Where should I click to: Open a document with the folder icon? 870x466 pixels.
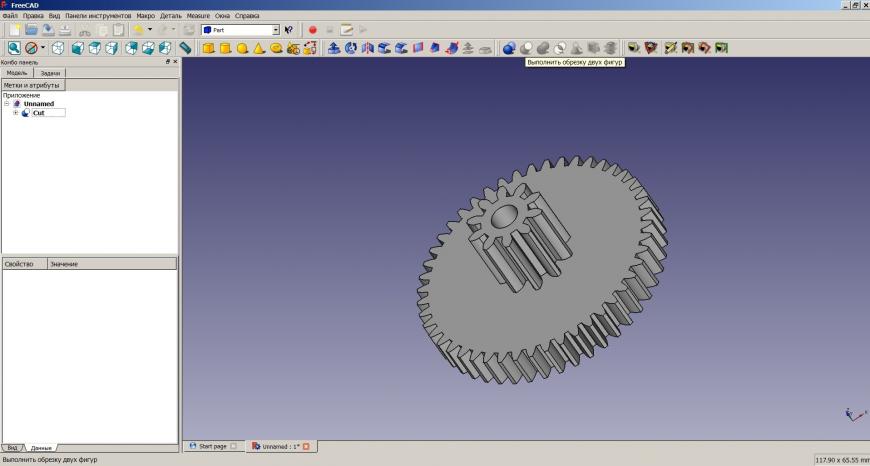coord(32,30)
